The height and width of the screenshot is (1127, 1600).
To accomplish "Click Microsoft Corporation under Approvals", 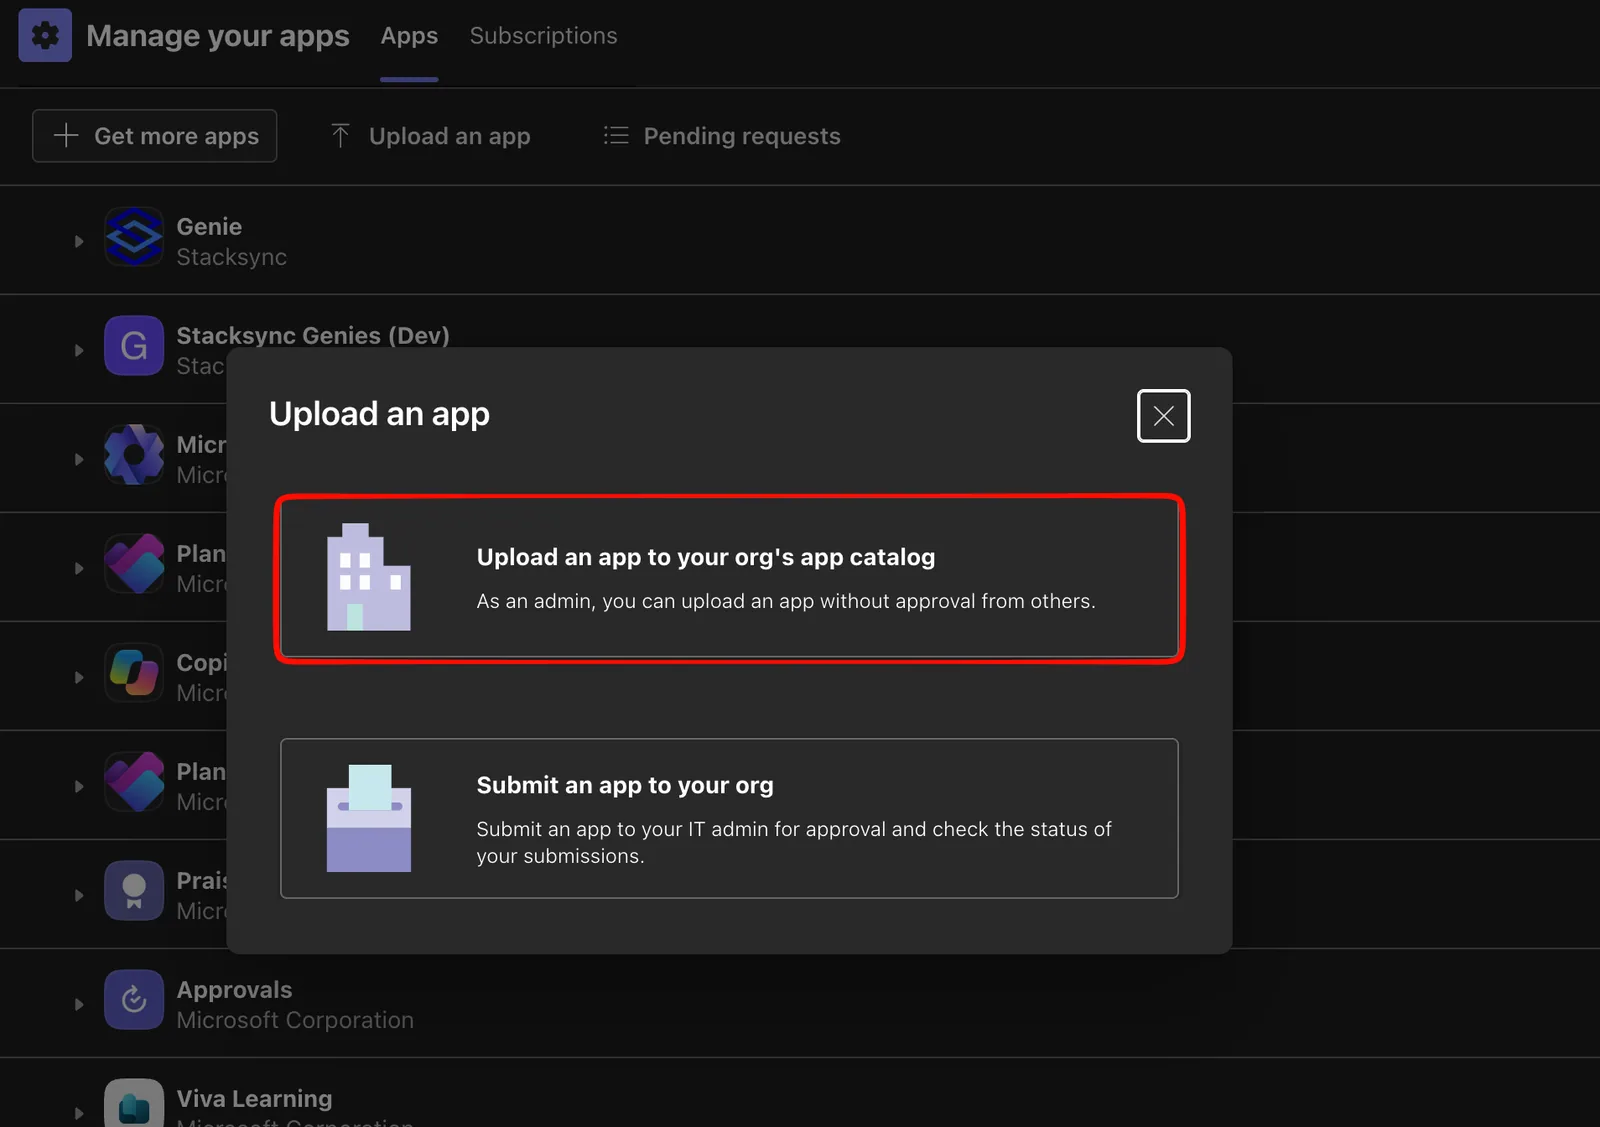I will (295, 1020).
